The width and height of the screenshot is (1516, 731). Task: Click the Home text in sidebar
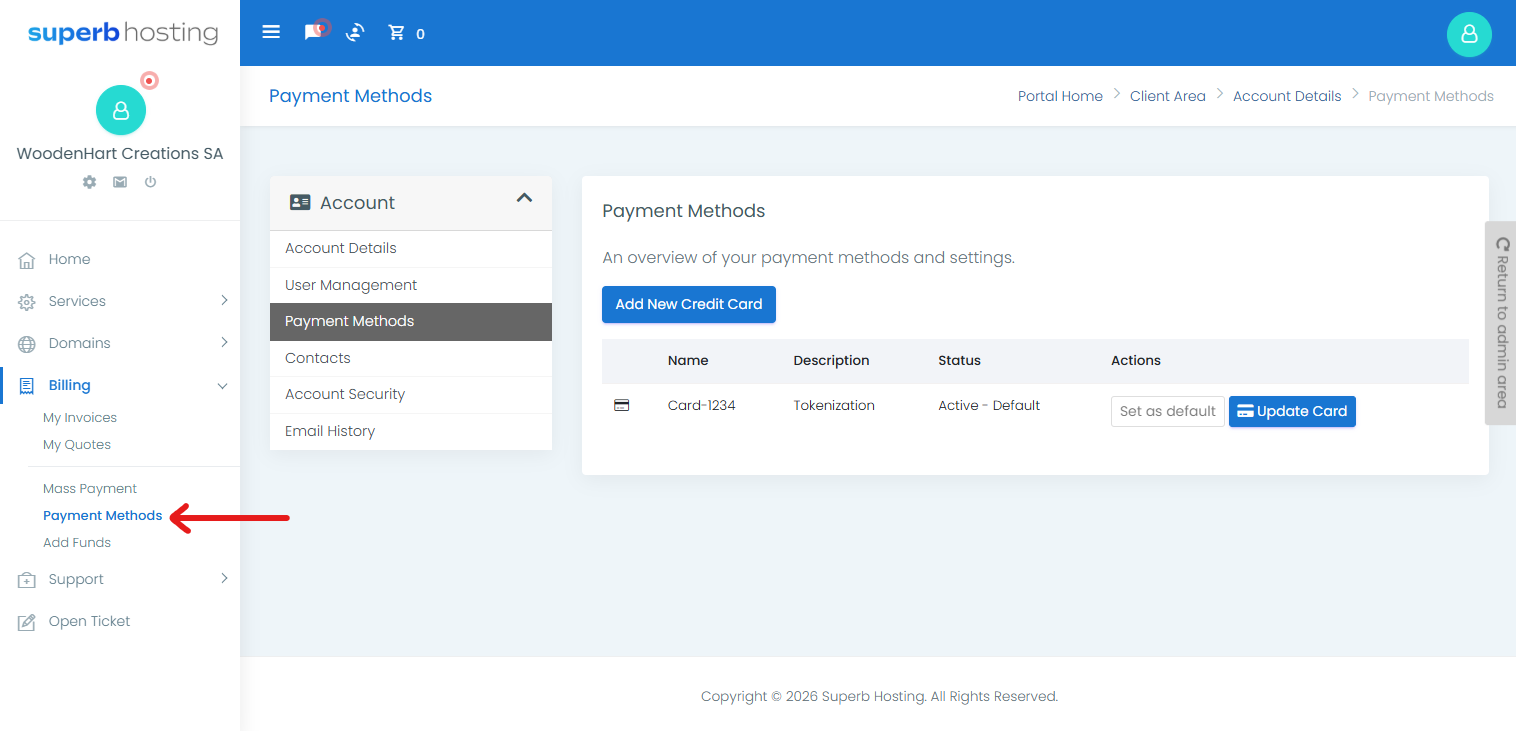[x=70, y=259]
